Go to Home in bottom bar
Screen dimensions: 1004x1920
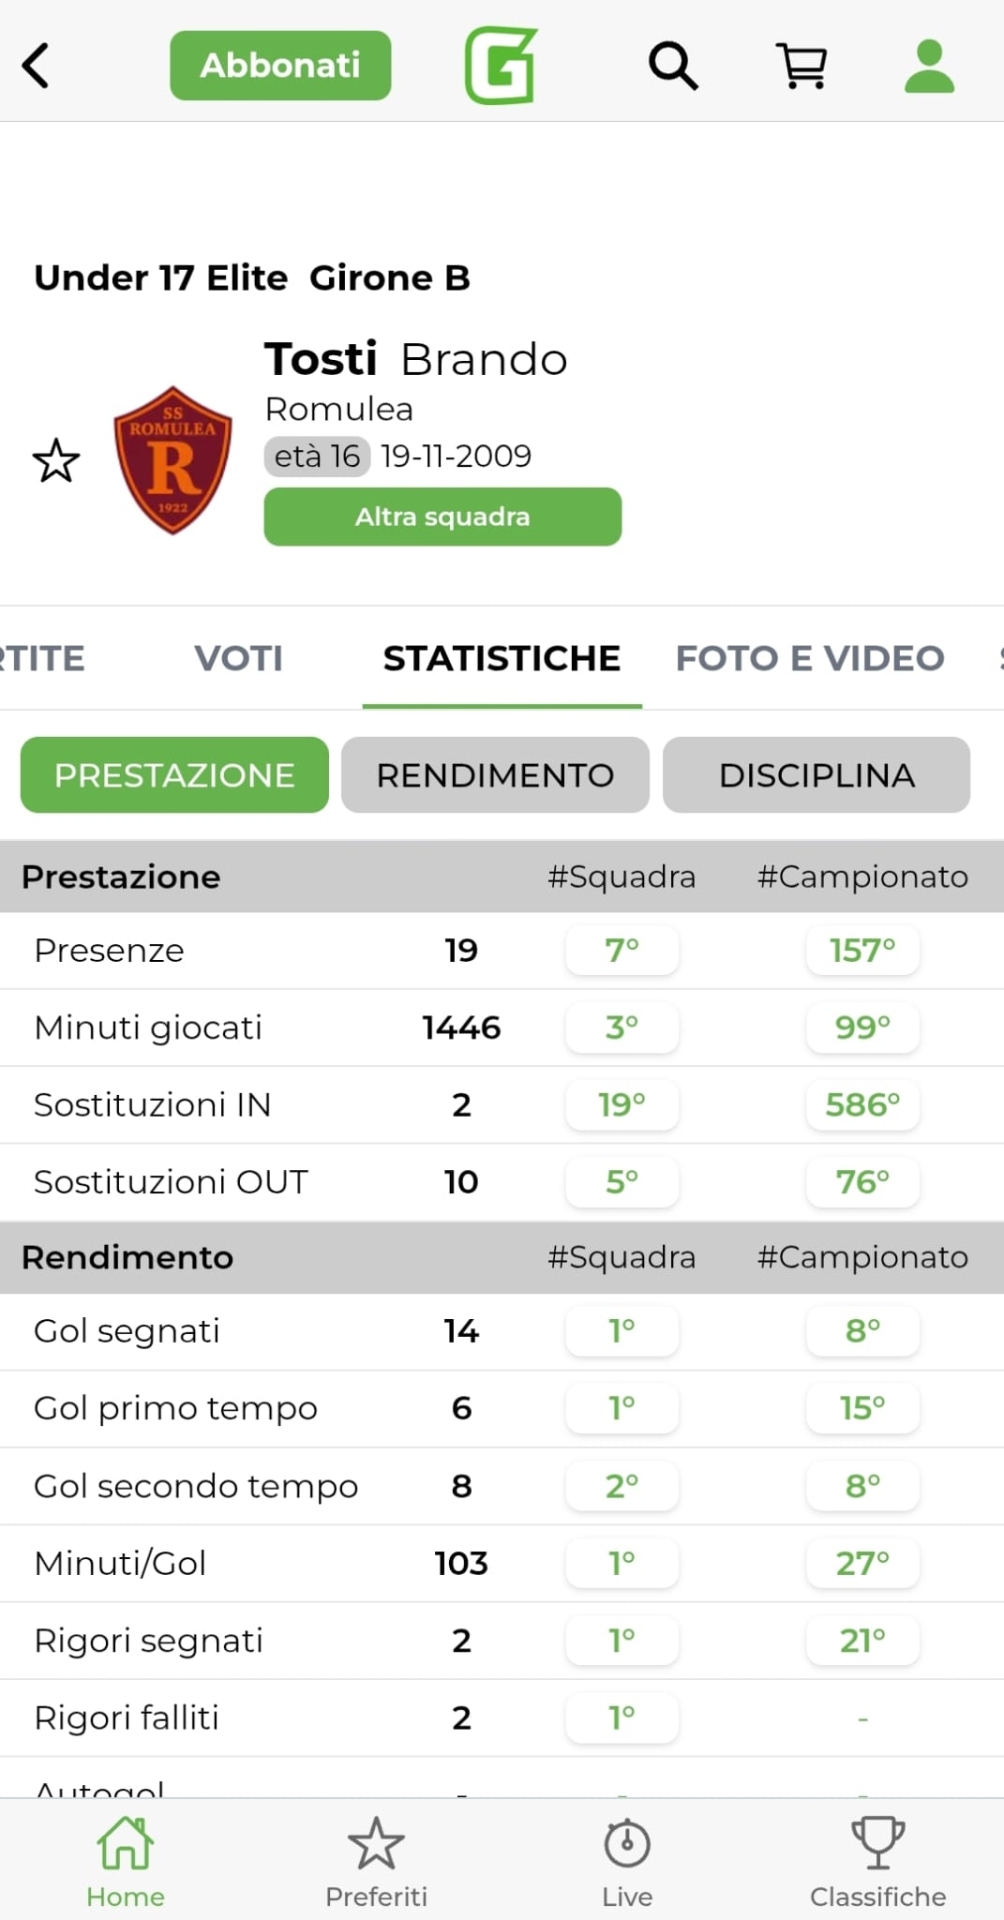[x=125, y=1862]
